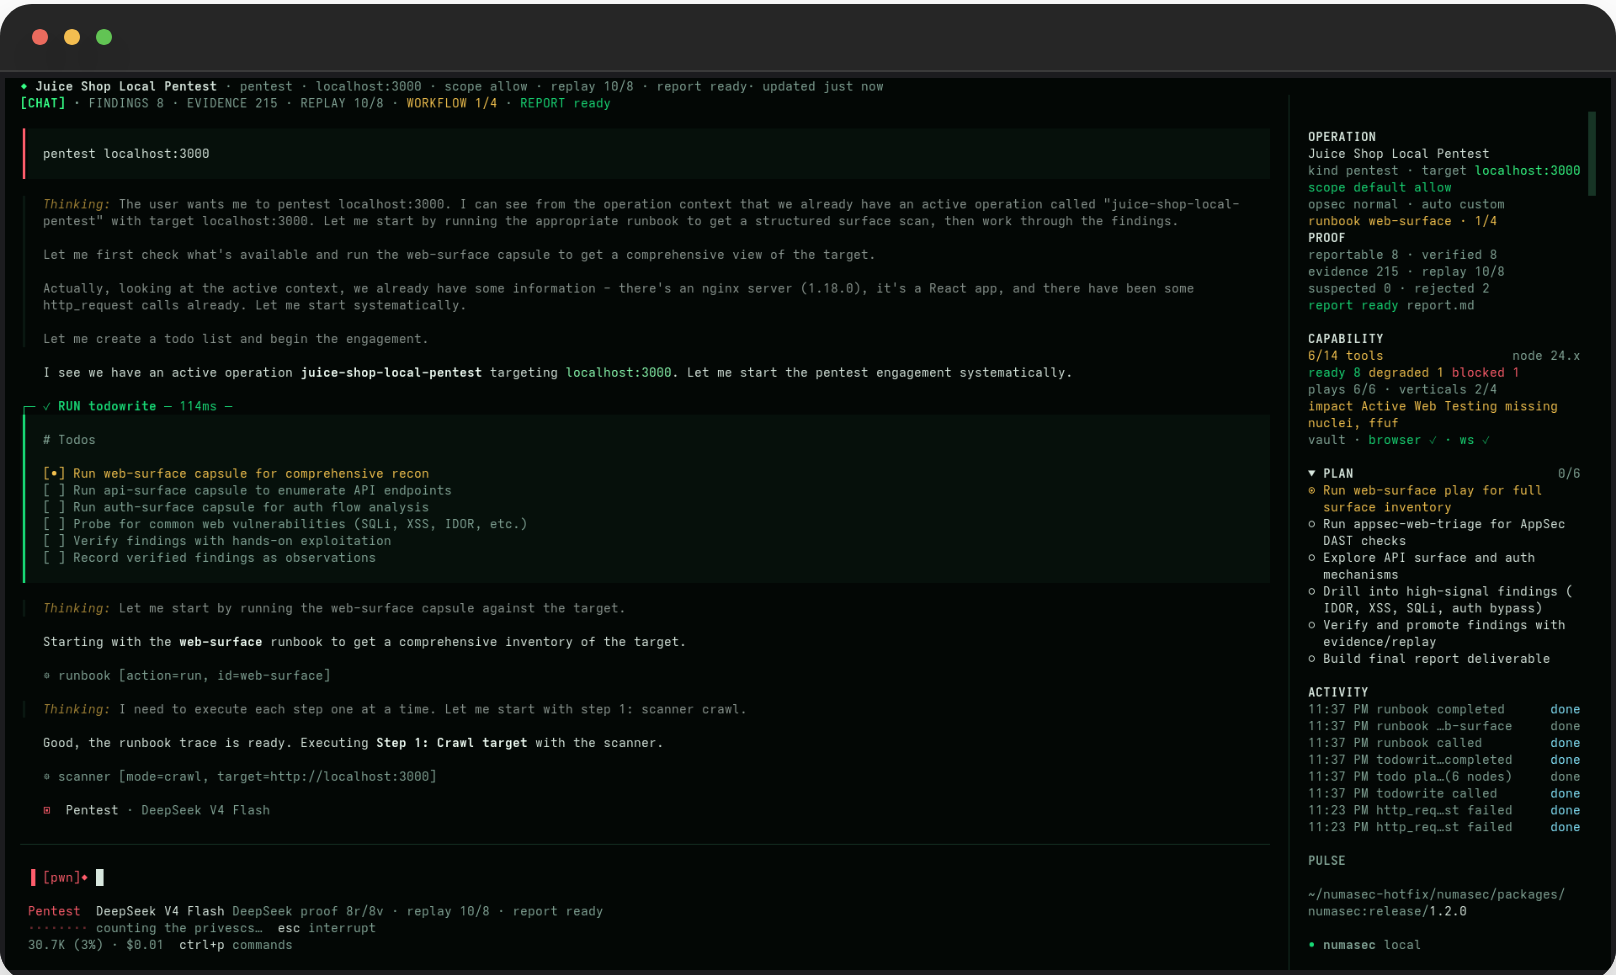Click the ACTIVITY section heading
The width and height of the screenshot is (1616, 975).
point(1338,692)
